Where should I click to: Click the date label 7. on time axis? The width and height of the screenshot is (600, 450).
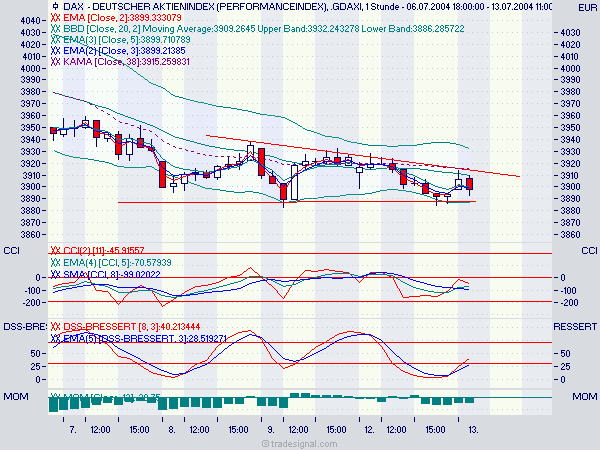click(x=73, y=430)
